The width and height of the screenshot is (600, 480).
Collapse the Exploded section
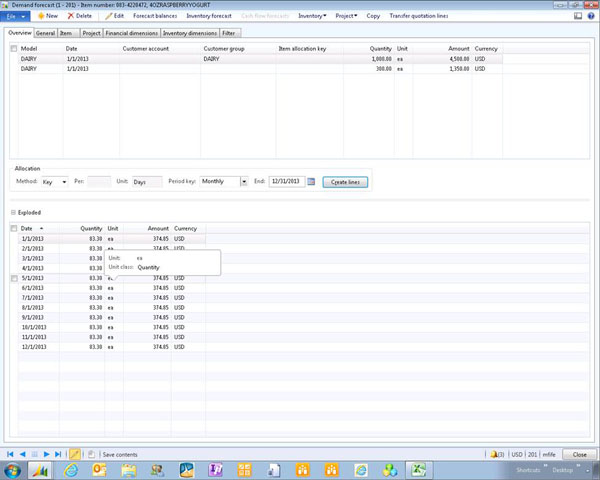[x=13, y=212]
